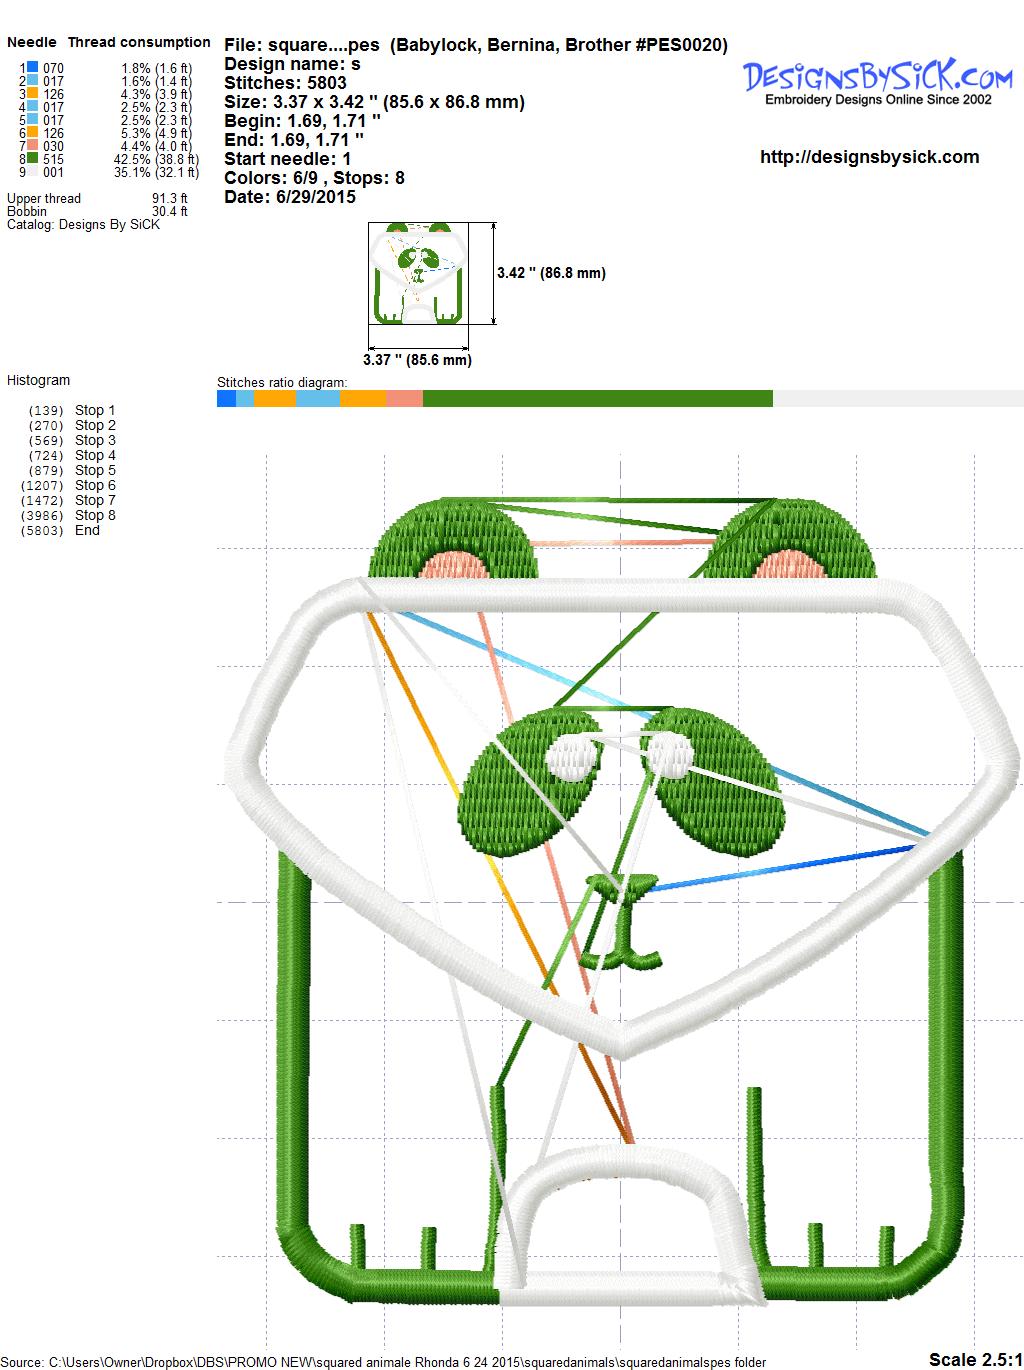
Task: Click the DesignsBySick.com logo
Action: (x=877, y=80)
